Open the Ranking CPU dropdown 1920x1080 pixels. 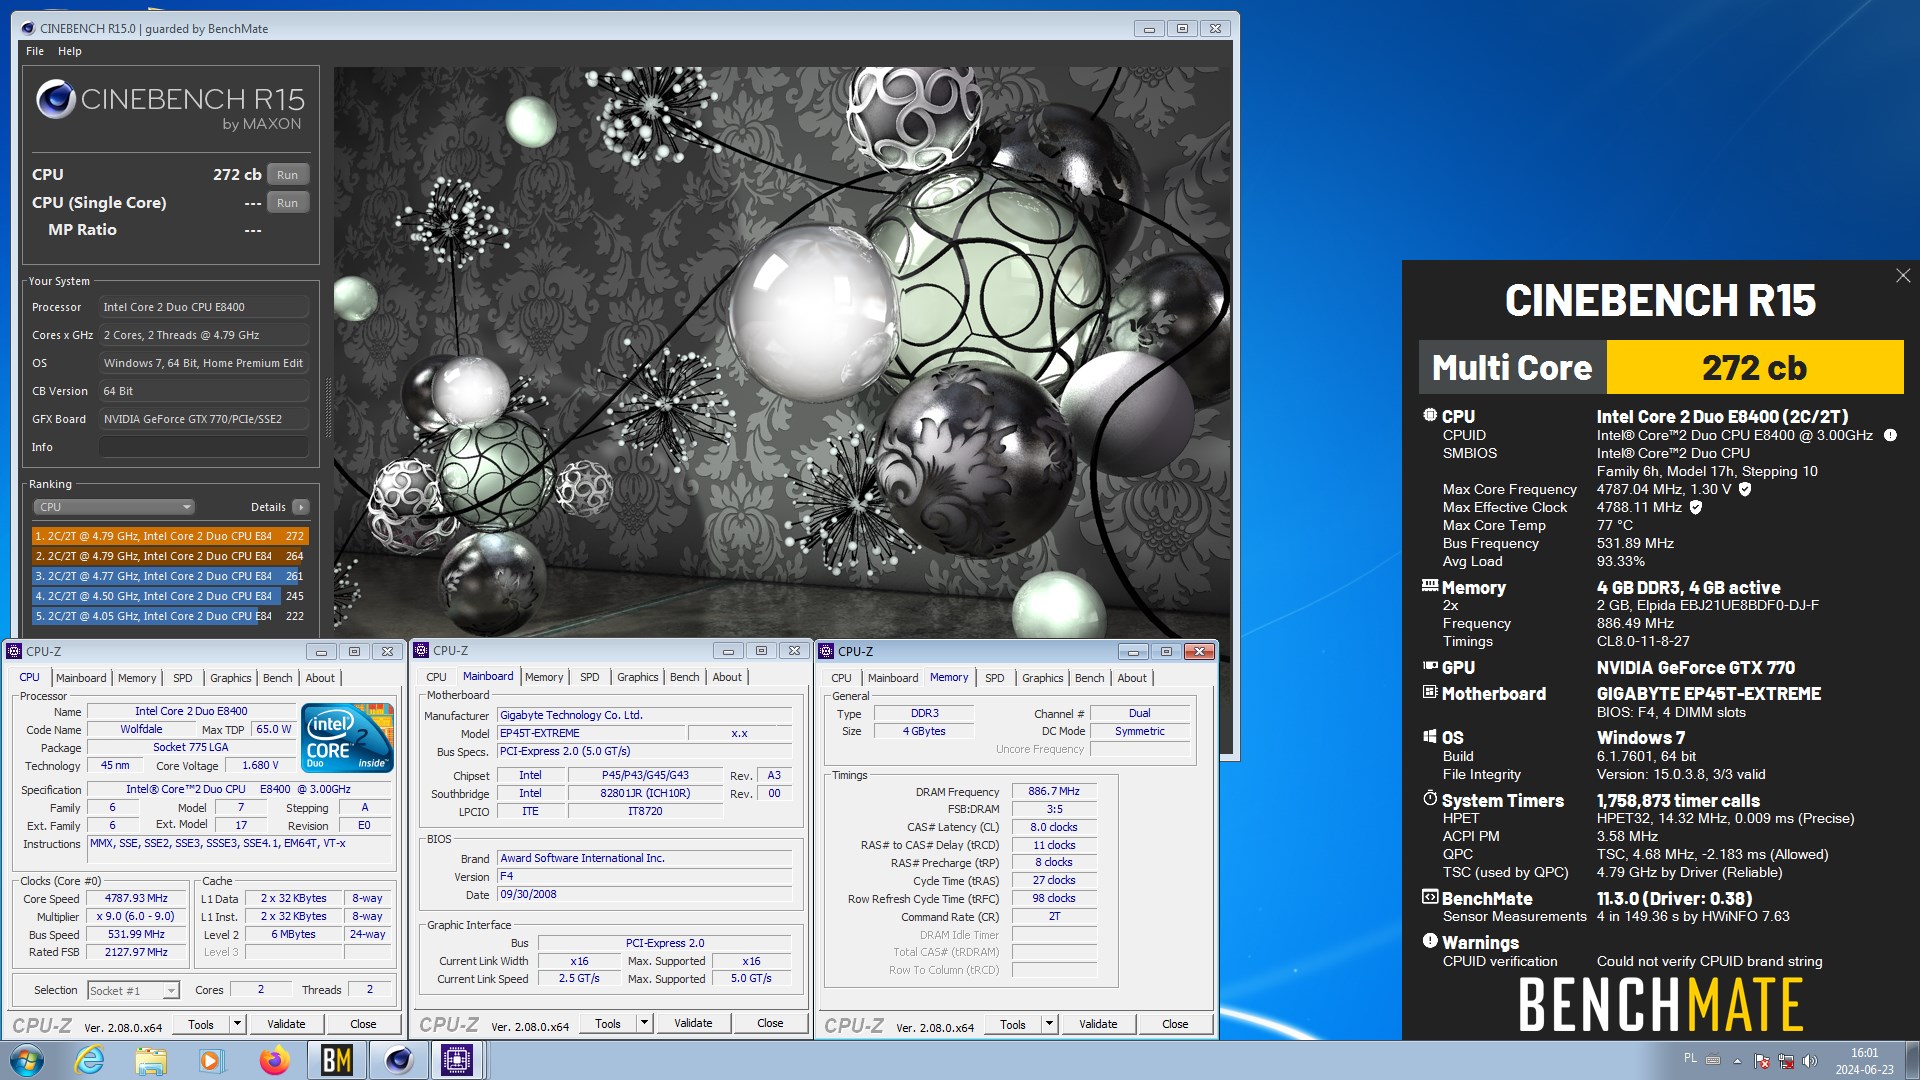[x=114, y=507]
